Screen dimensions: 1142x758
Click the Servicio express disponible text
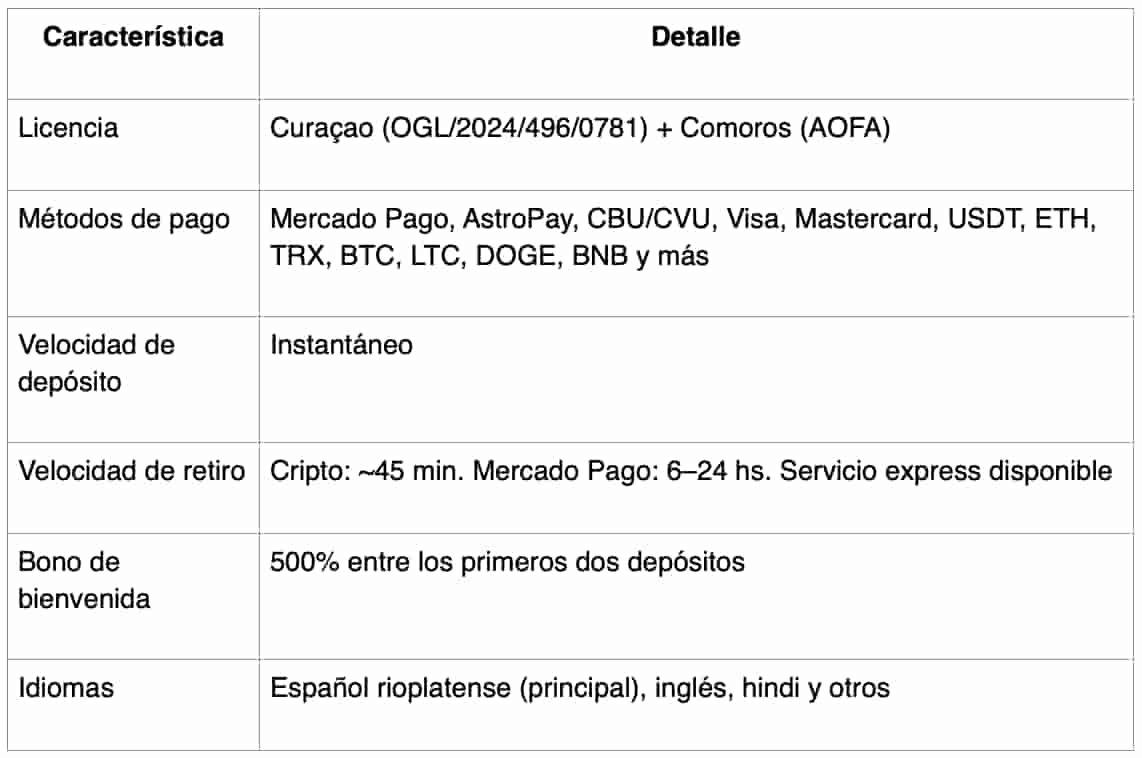pyautogui.click(x=946, y=470)
